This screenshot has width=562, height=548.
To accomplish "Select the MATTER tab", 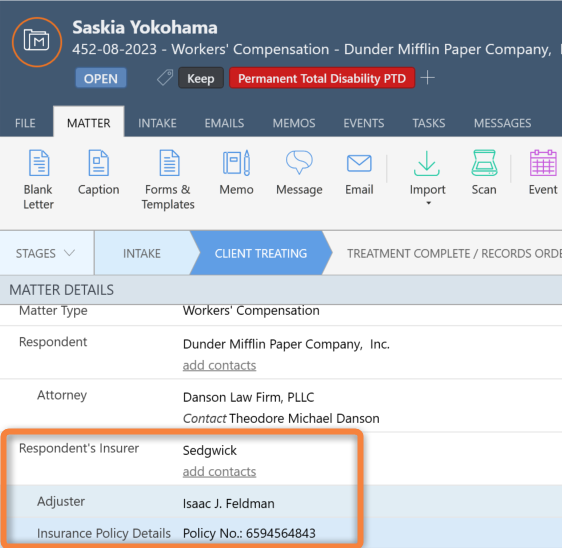I will [89, 122].
